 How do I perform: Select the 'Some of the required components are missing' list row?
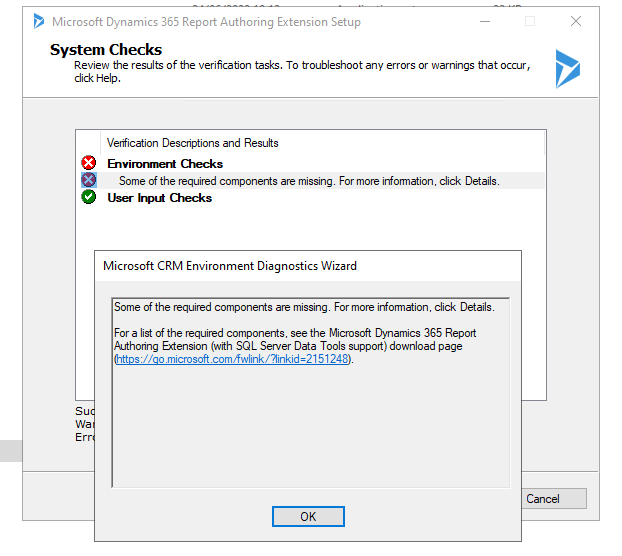point(313,180)
